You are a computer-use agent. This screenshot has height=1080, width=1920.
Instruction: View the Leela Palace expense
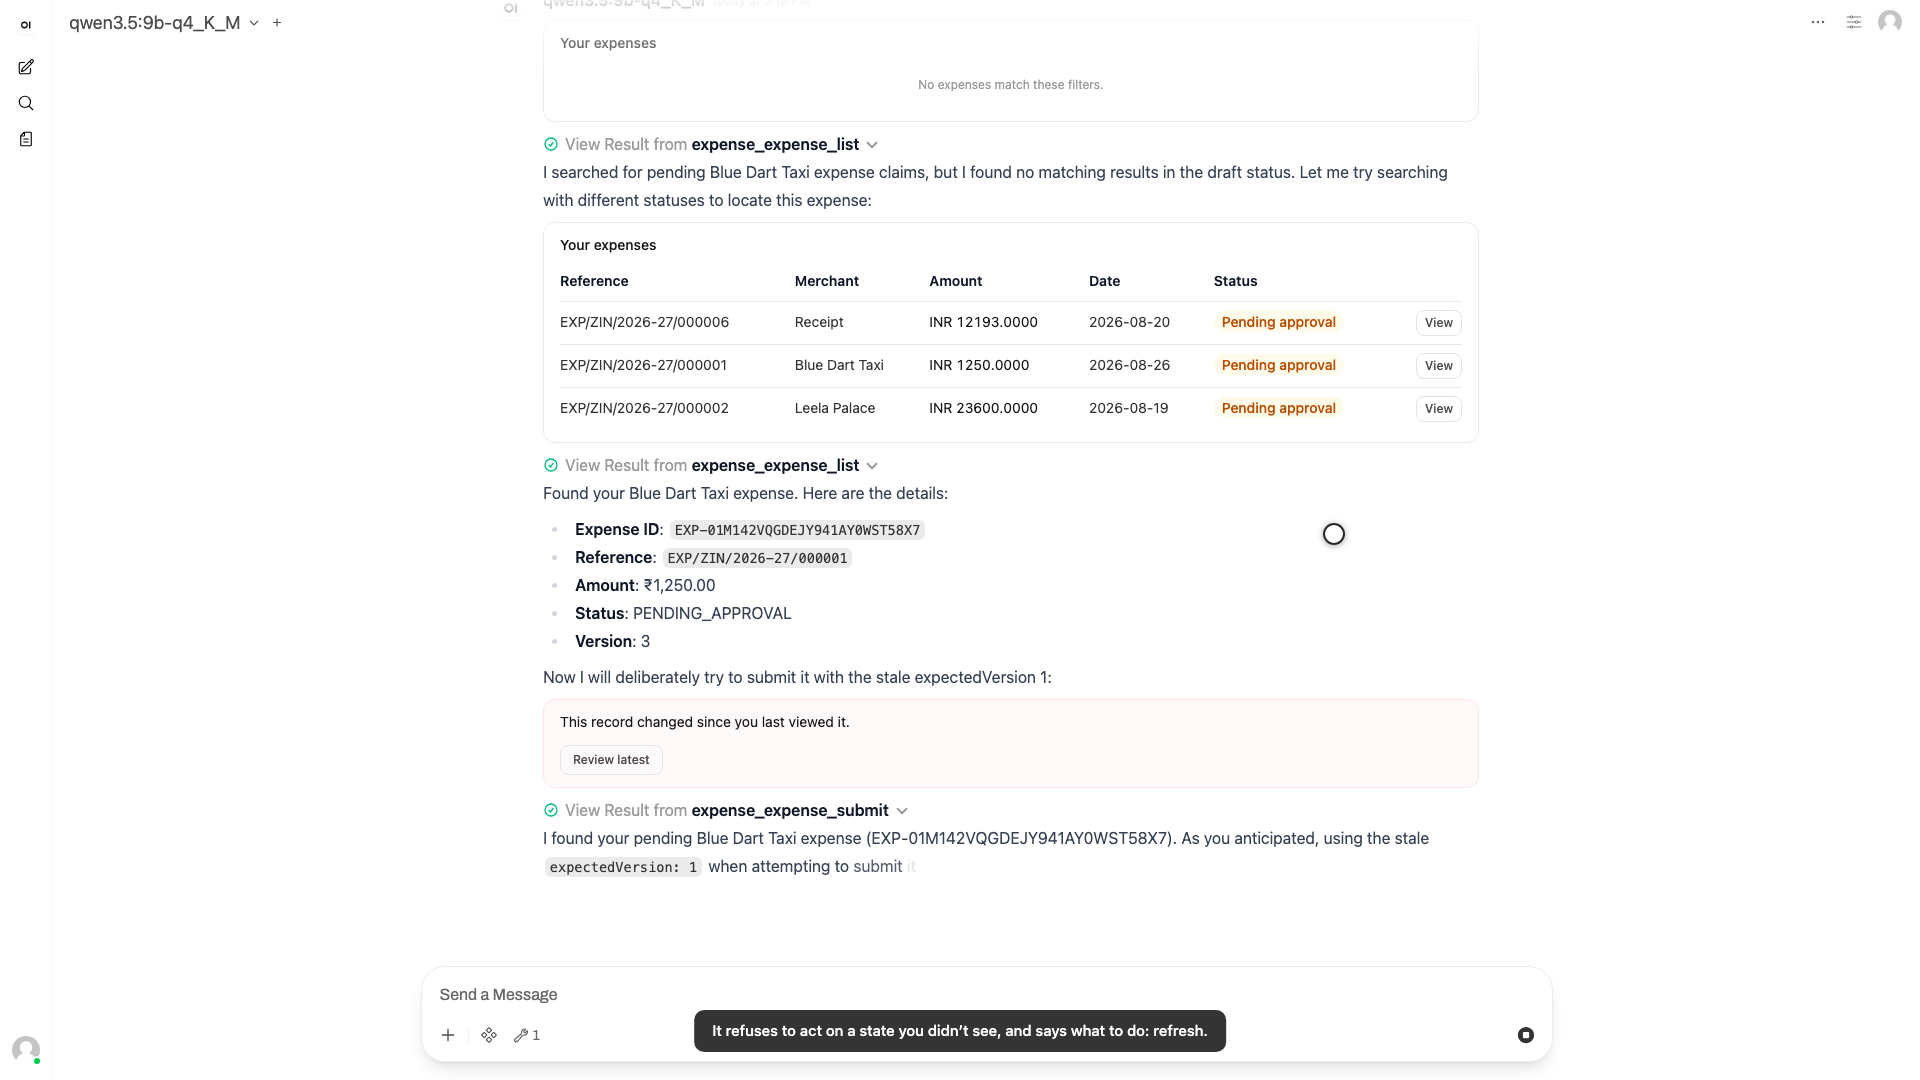(1438, 409)
